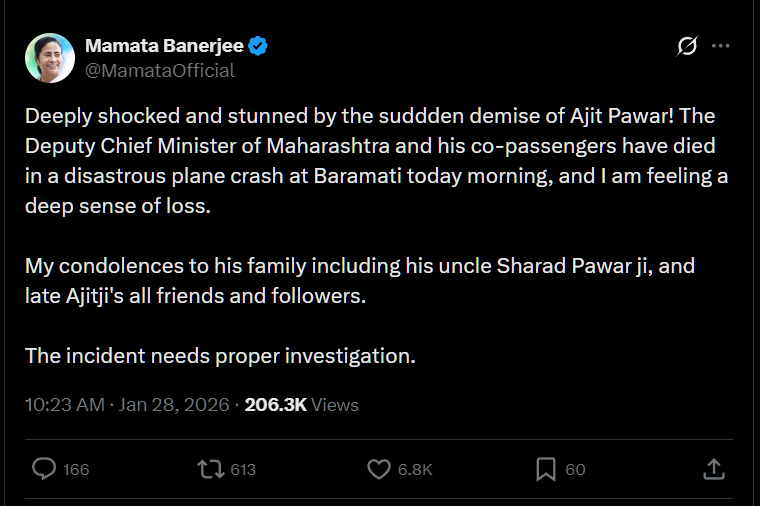Click the reply speech bubble icon
Viewport: 760px width, 506px height.
[44, 469]
